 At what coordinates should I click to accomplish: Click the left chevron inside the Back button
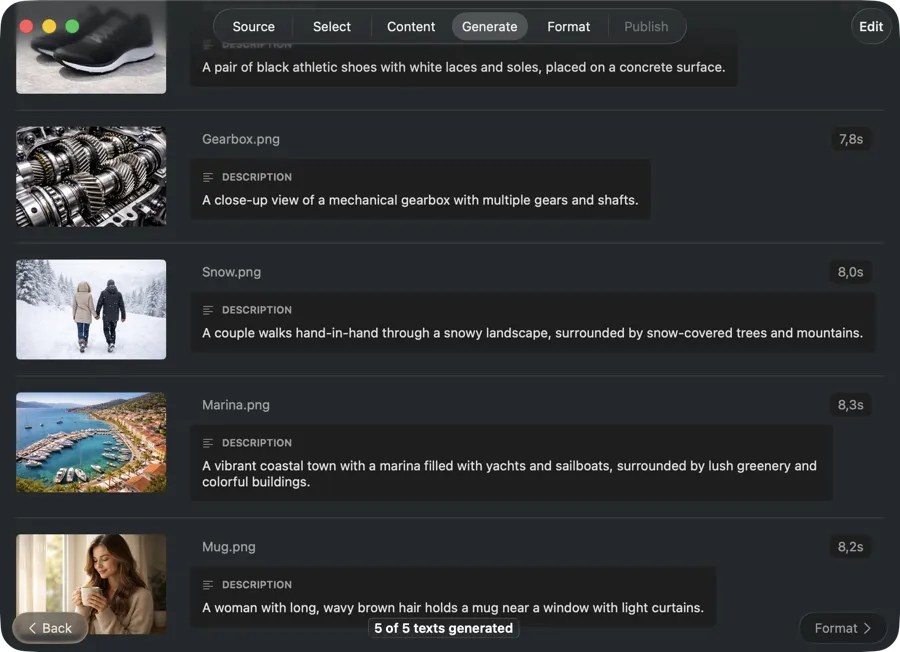pos(33,628)
